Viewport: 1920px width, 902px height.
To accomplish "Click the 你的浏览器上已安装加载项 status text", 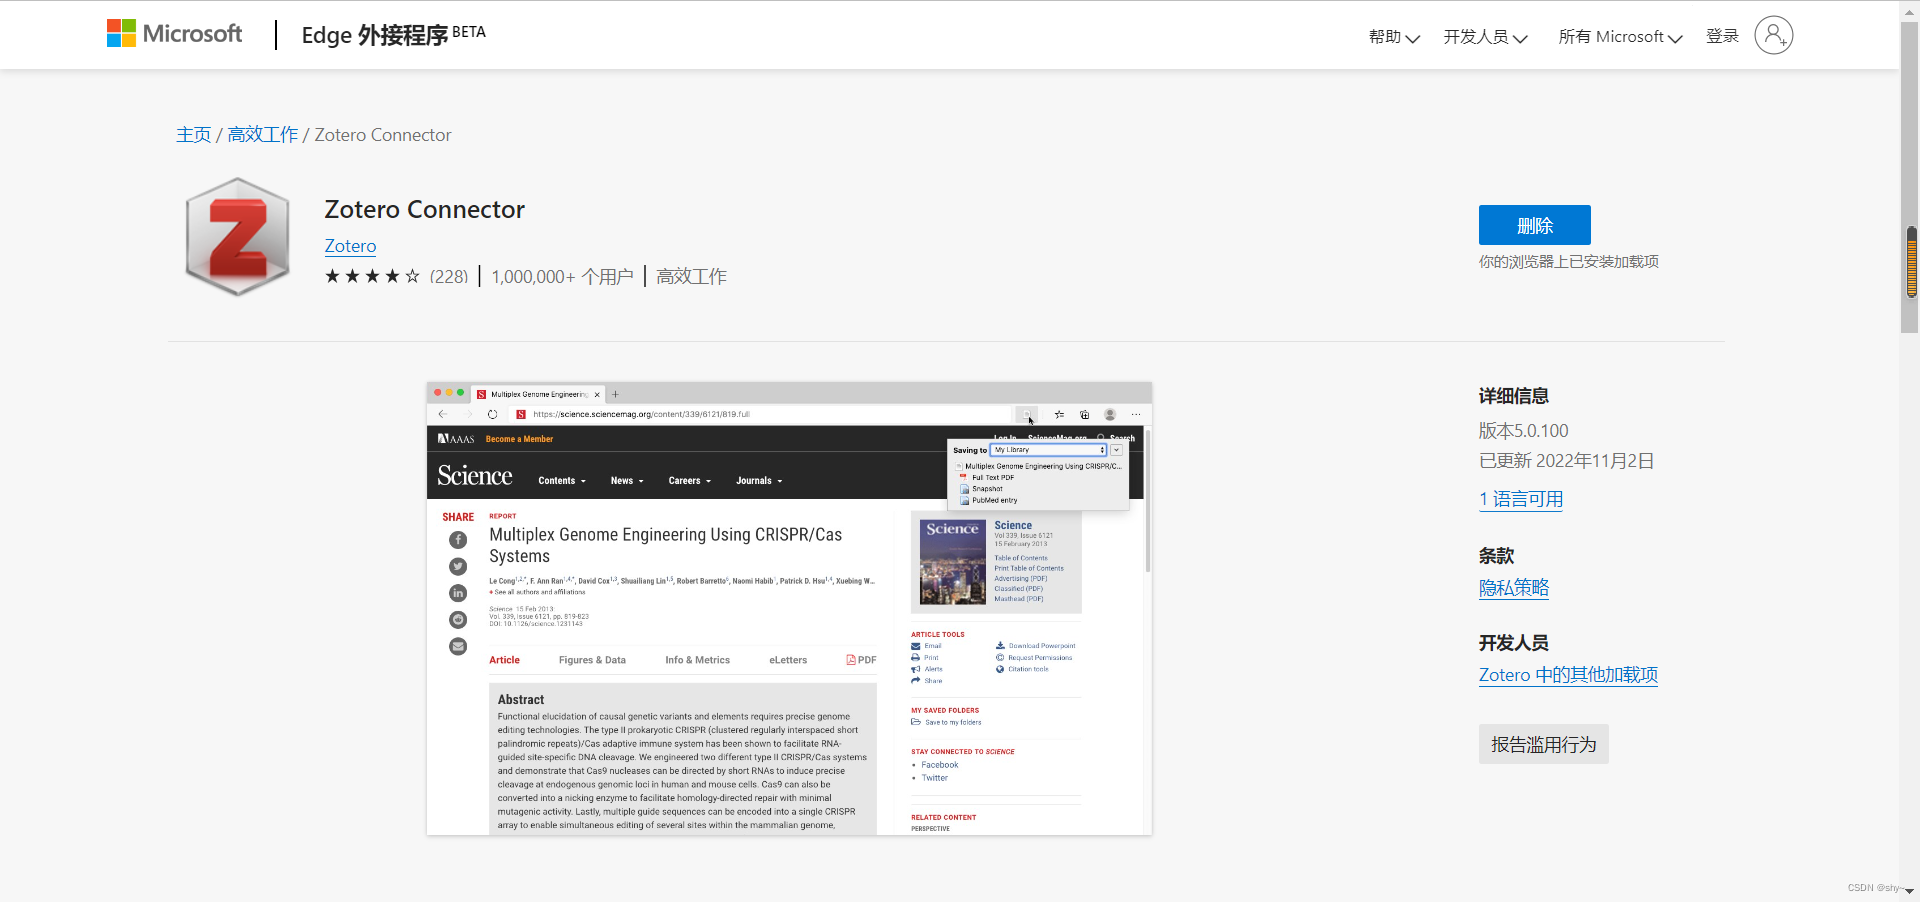I will 1569,262.
